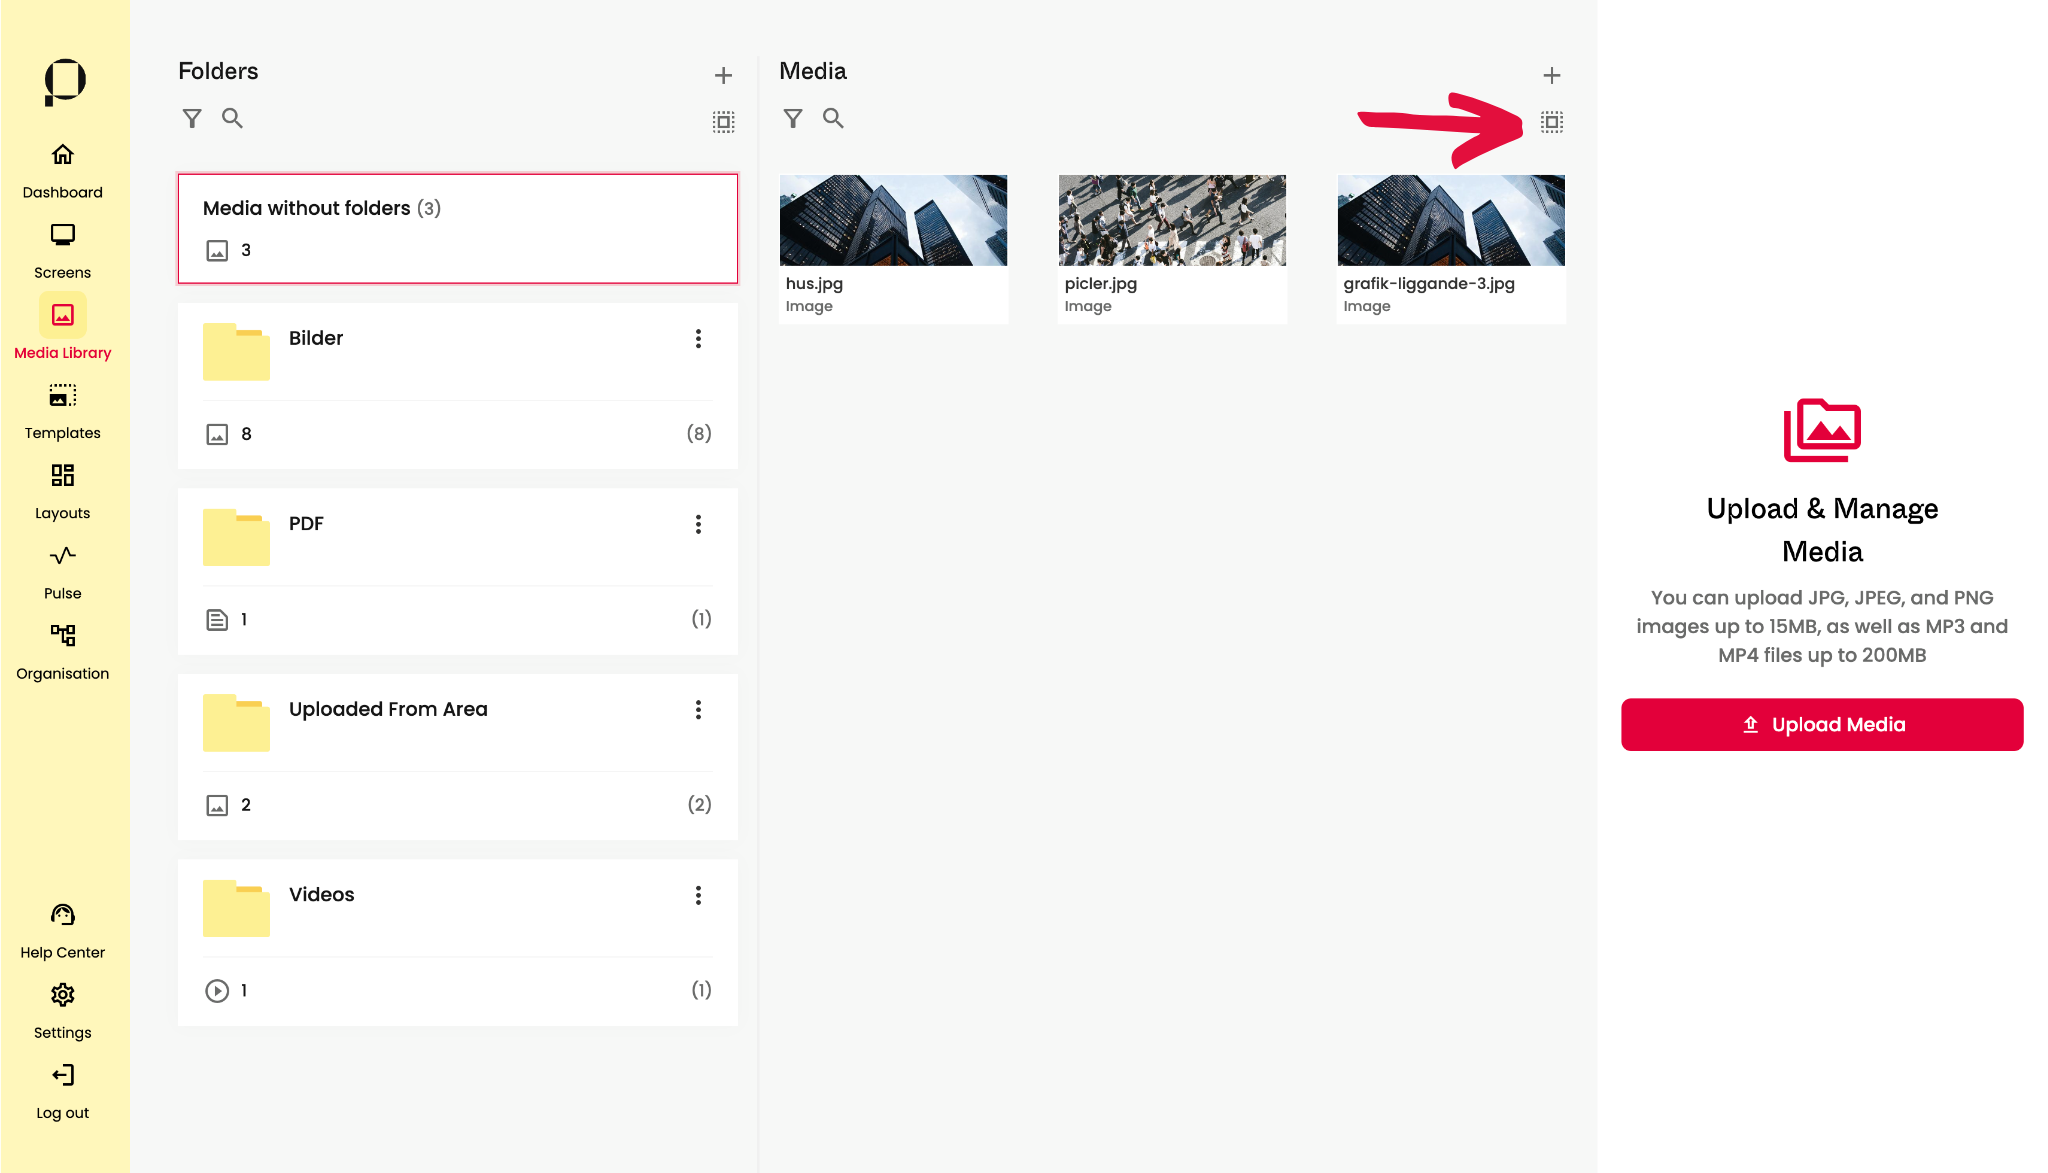This screenshot has height=1173, width=2048.
Task: Switch to the Screens section
Action: [62, 250]
